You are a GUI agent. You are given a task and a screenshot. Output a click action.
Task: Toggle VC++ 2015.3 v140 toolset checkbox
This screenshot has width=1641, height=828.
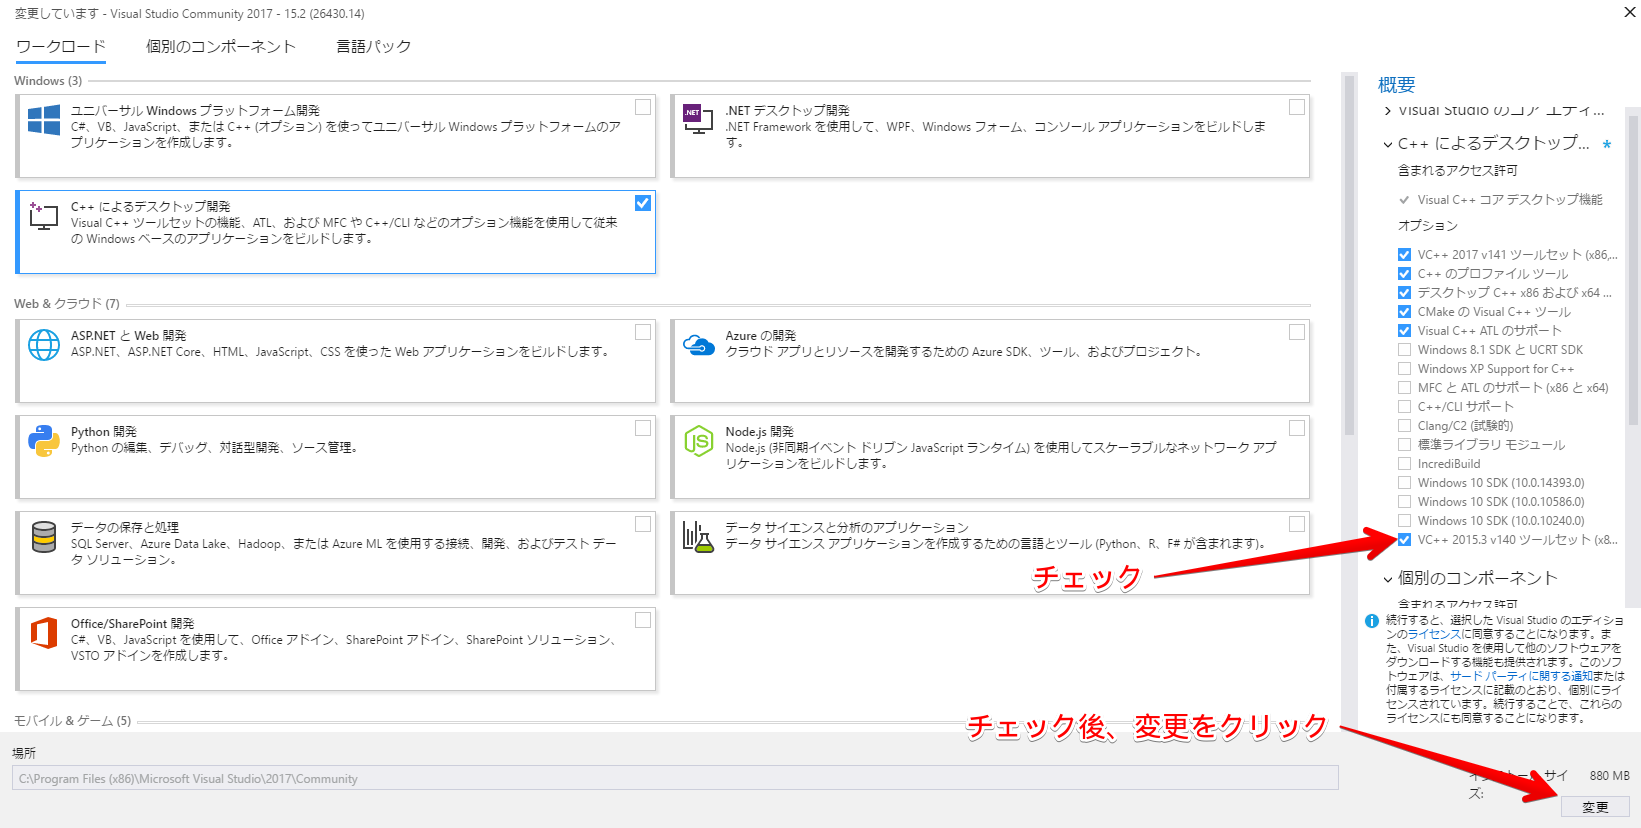coord(1404,540)
